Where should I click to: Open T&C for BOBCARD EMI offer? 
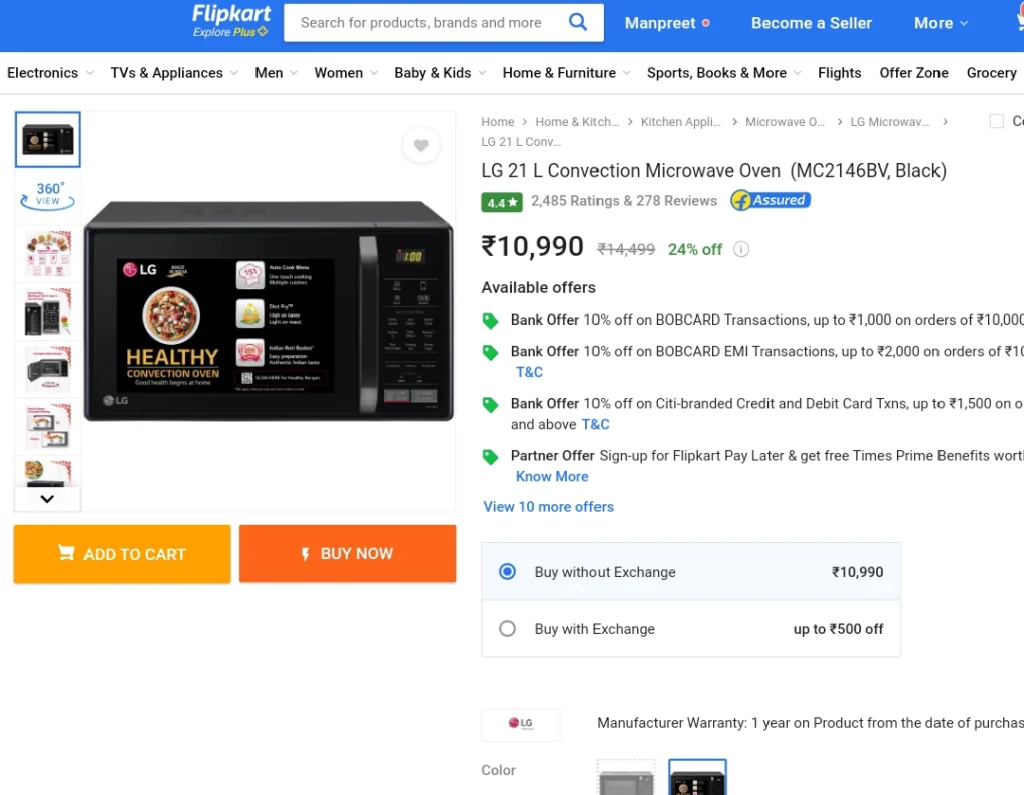[x=529, y=372]
